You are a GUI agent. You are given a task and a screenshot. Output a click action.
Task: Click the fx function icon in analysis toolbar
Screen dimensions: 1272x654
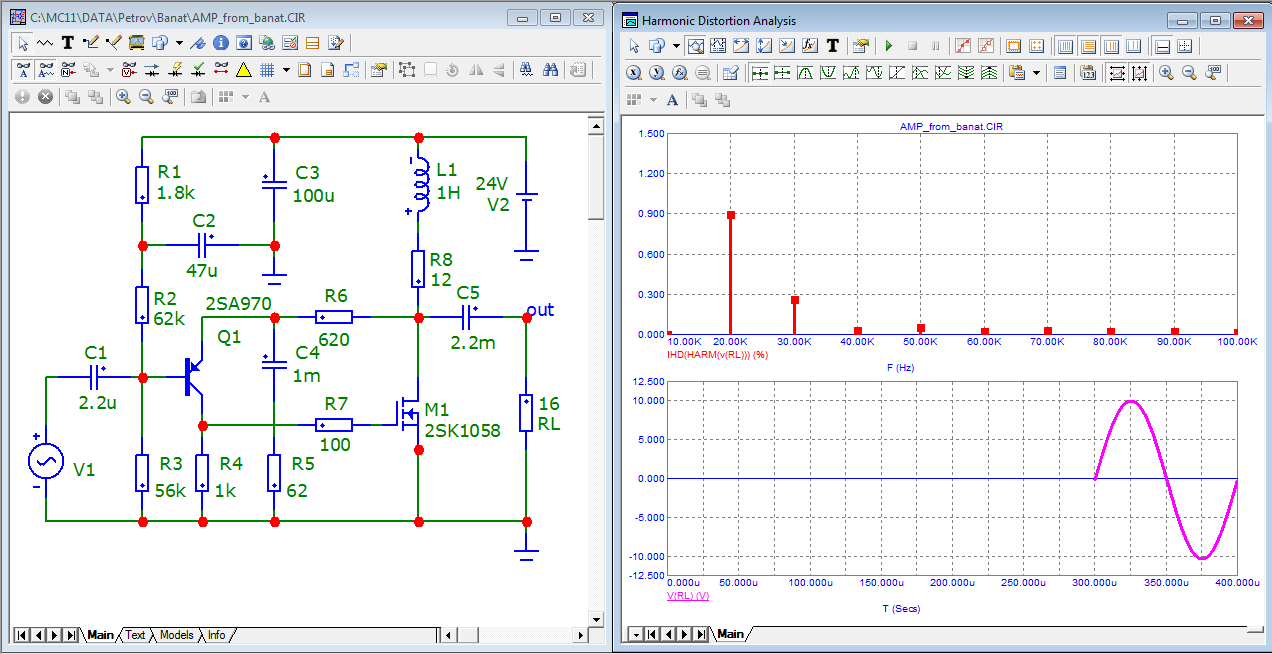point(810,46)
